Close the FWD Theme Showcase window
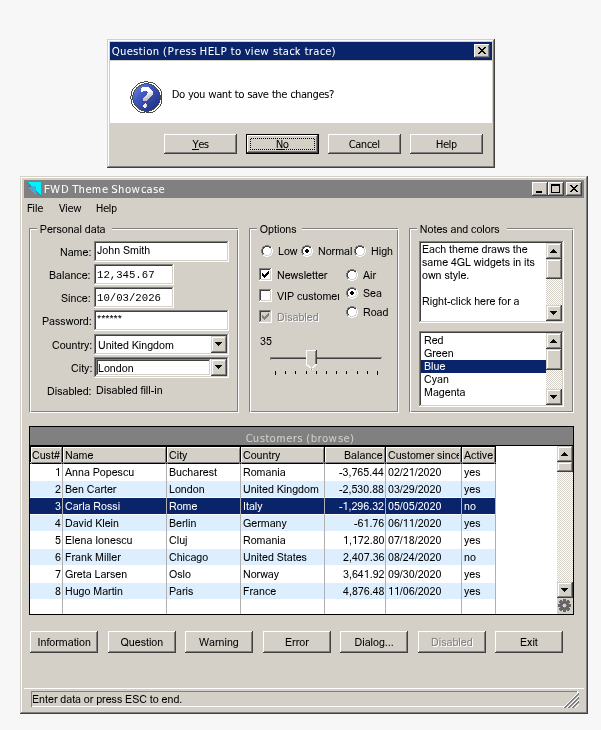The height and width of the screenshot is (730, 601). 574,189
